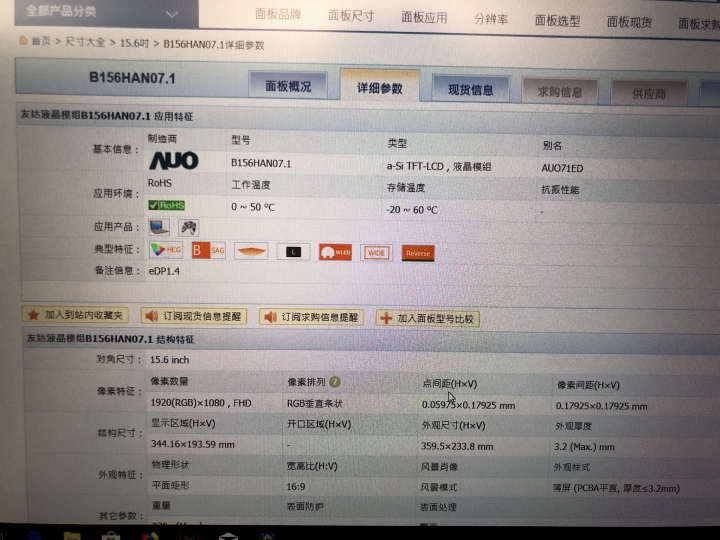Click the HCG high color gamut icon
720x540 pixels.
[166, 249]
